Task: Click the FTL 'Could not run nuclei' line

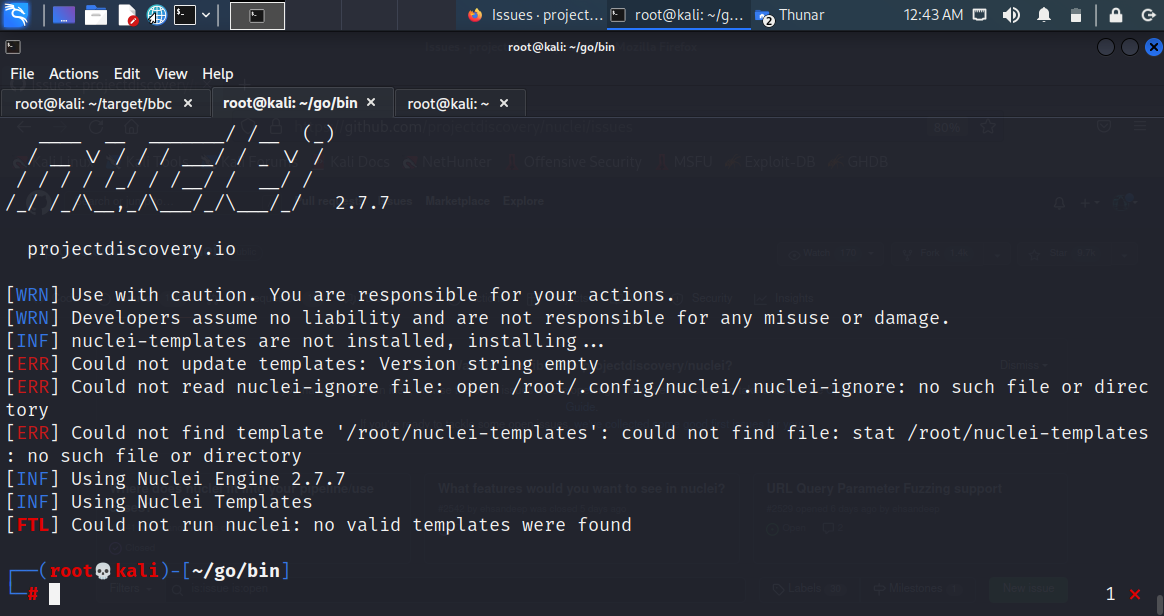Action: [x=318, y=525]
